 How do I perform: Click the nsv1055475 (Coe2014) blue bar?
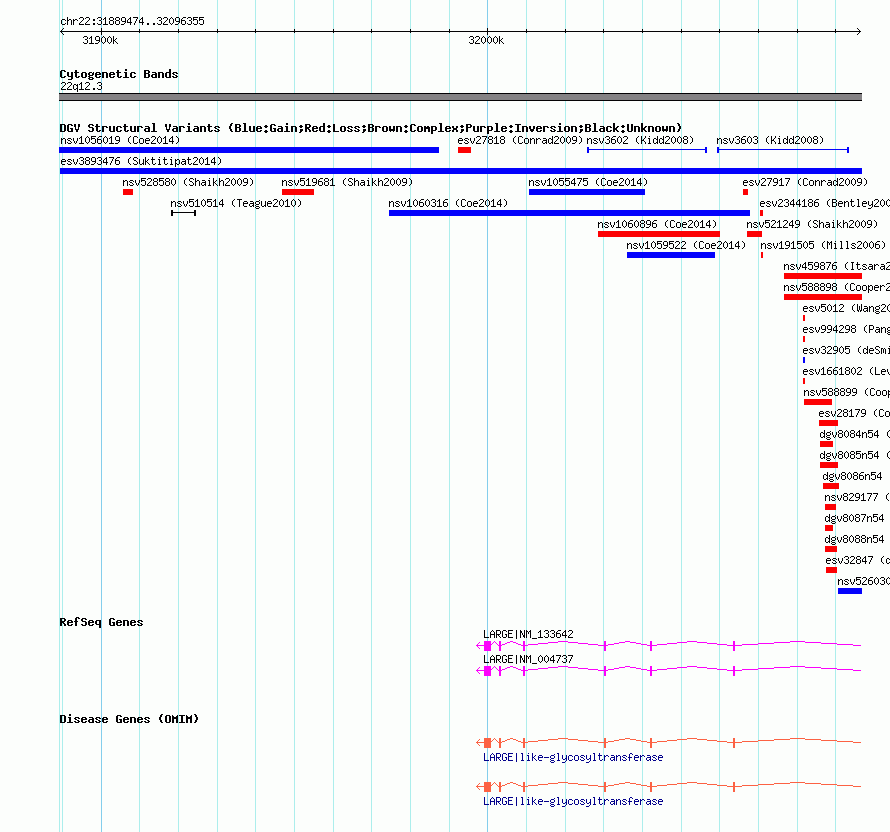[587, 192]
